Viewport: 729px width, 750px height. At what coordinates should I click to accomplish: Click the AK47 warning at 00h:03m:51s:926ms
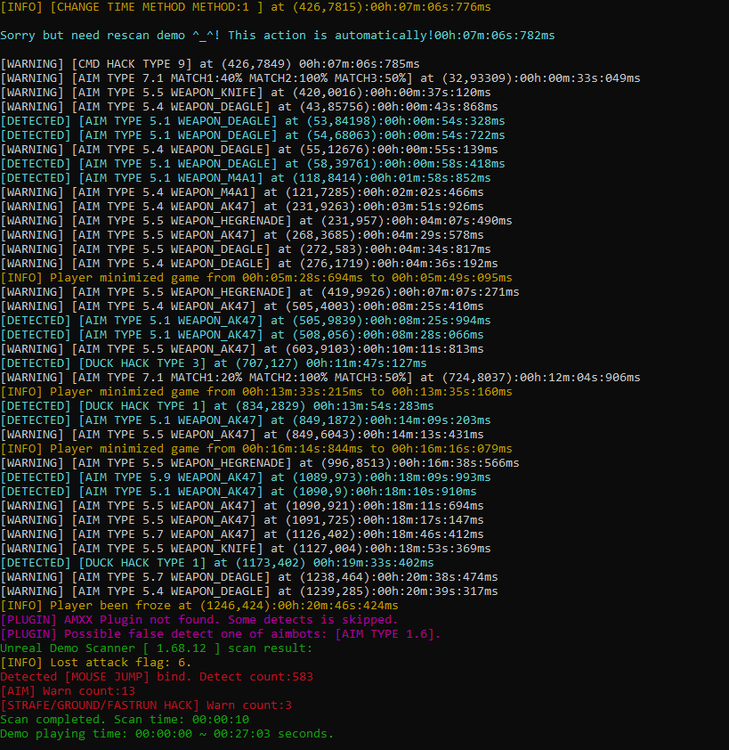click(242, 207)
